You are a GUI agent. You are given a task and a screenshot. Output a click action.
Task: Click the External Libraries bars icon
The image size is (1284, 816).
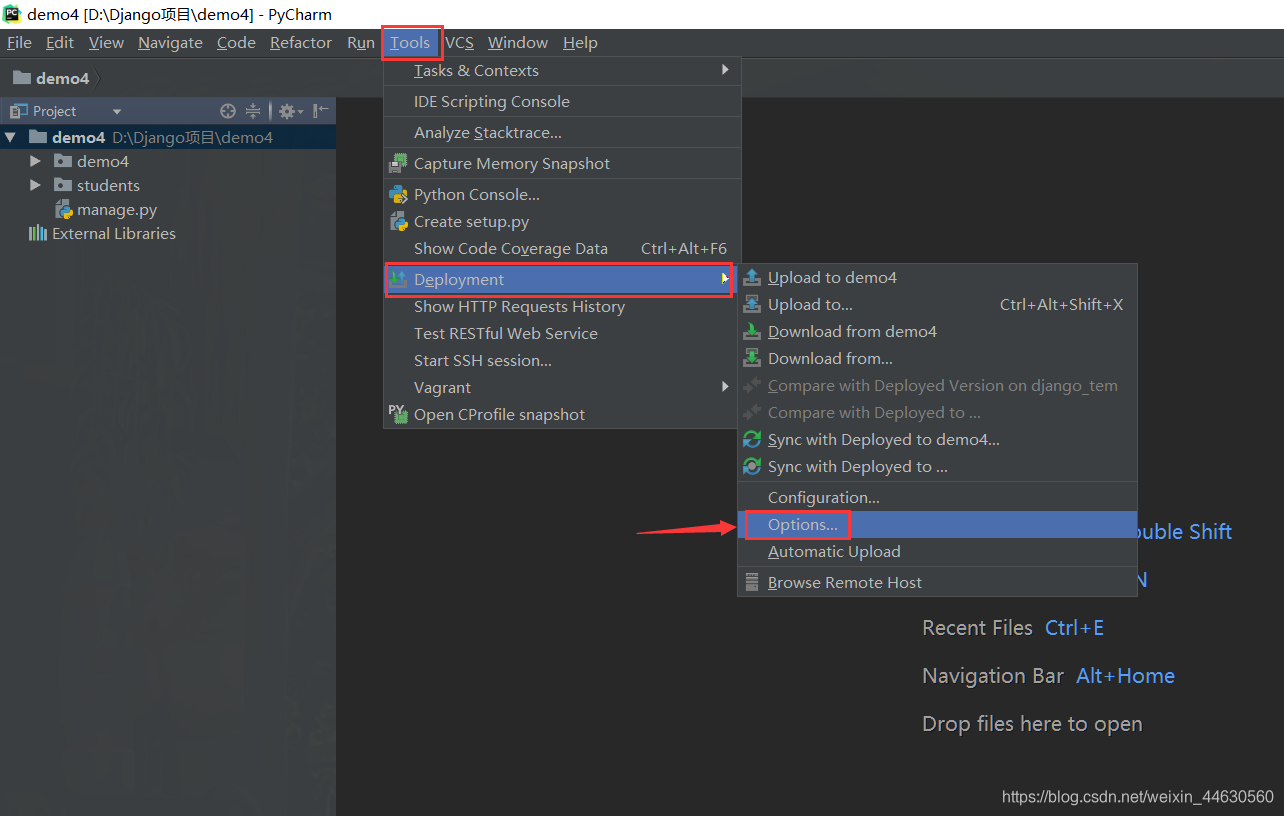[38, 233]
